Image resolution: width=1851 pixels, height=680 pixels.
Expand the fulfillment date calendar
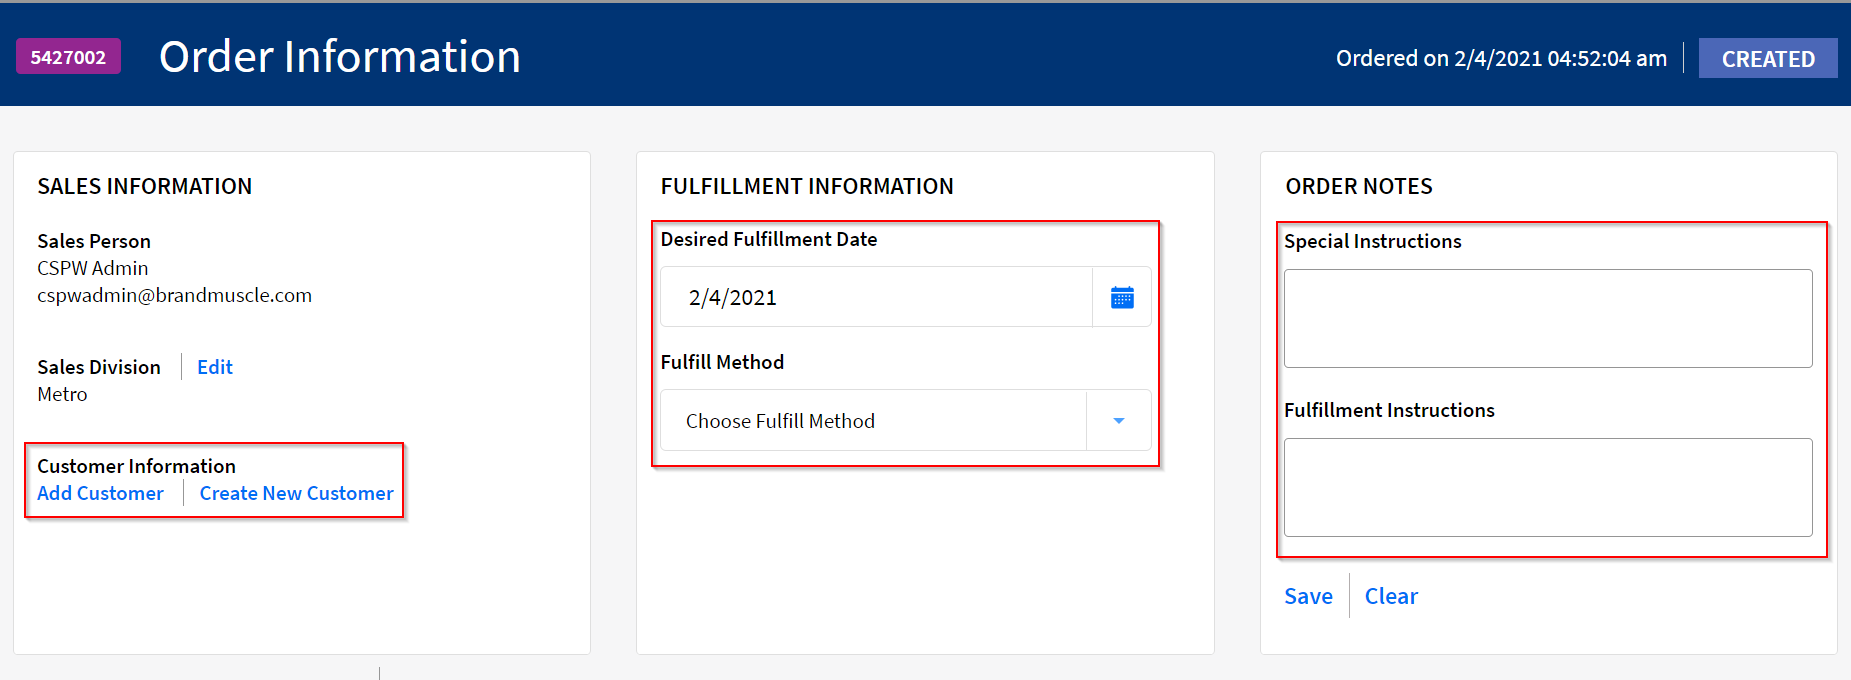1121,296
